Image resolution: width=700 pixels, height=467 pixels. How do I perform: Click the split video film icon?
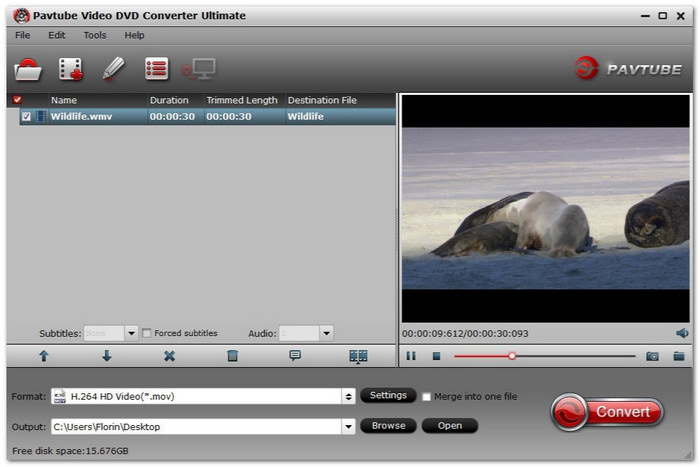358,356
